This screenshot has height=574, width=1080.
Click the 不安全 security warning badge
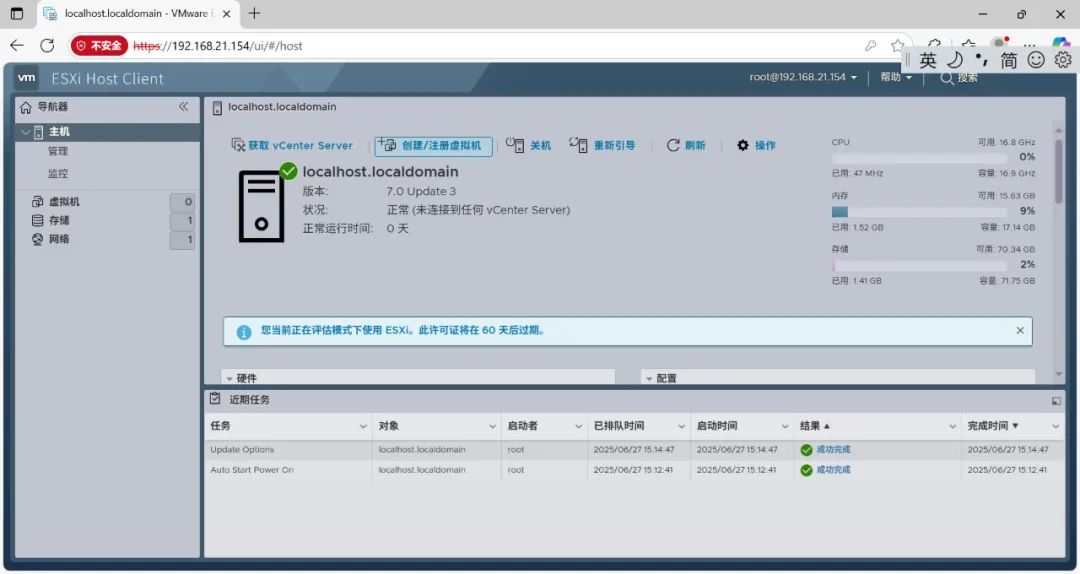[x=99, y=45]
